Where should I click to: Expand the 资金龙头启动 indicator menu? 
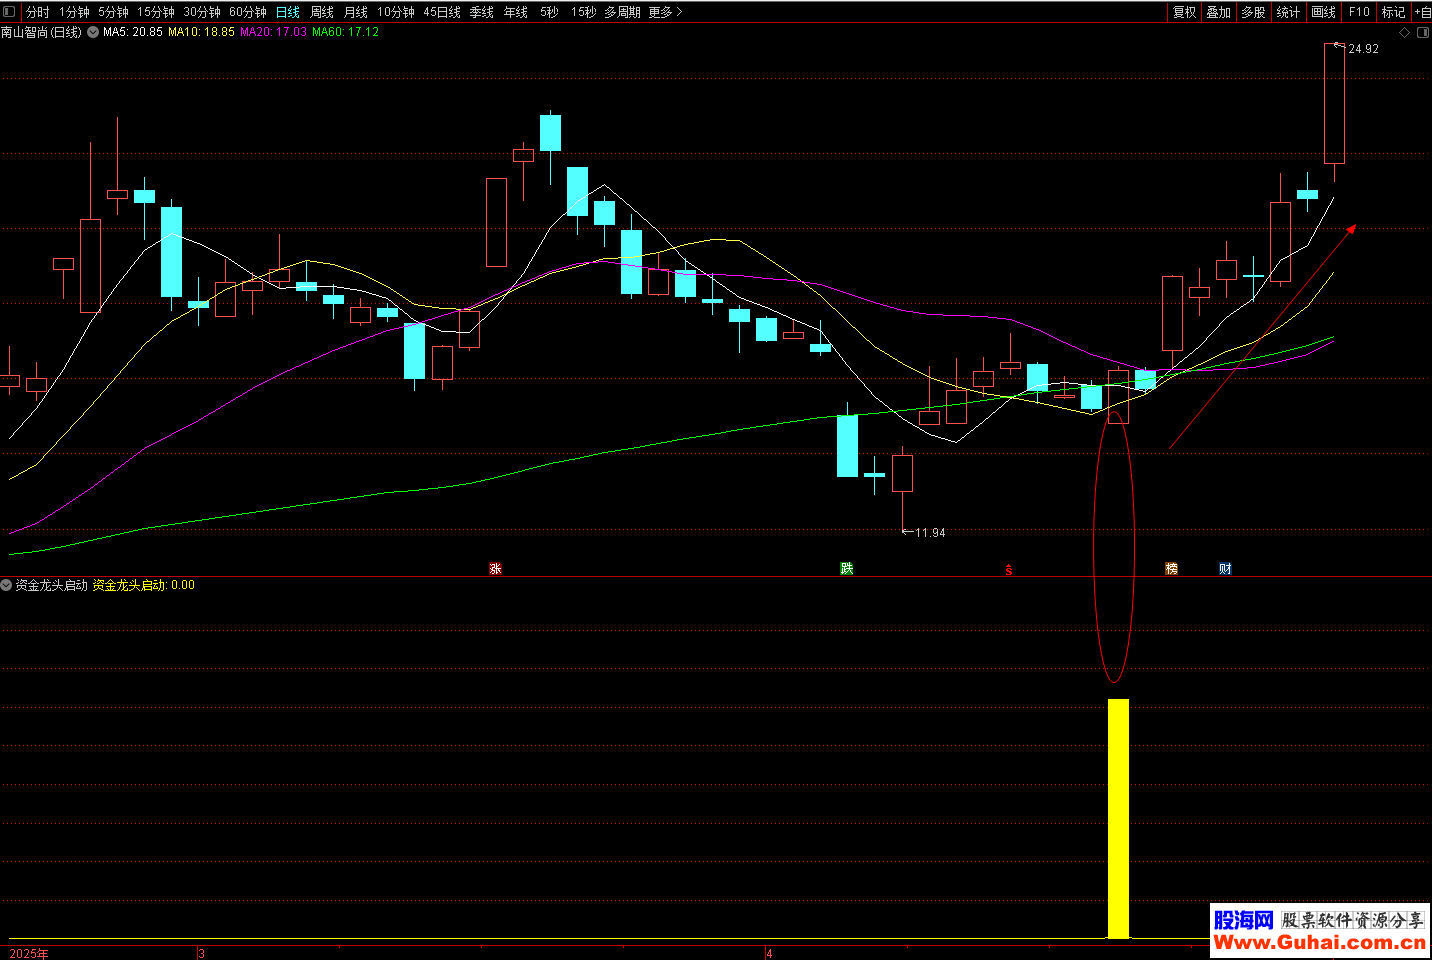click(6, 585)
